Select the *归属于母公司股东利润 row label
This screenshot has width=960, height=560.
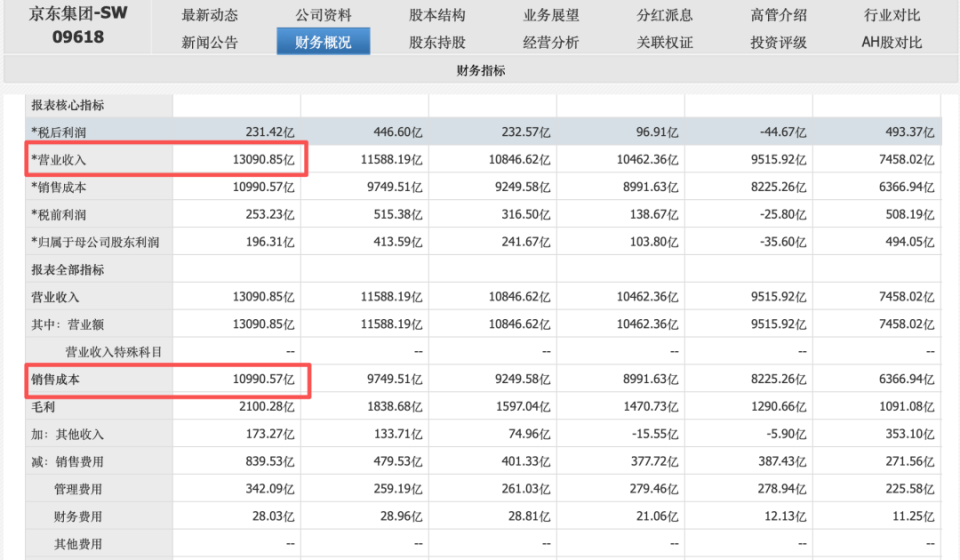pyautogui.click(x=95, y=242)
